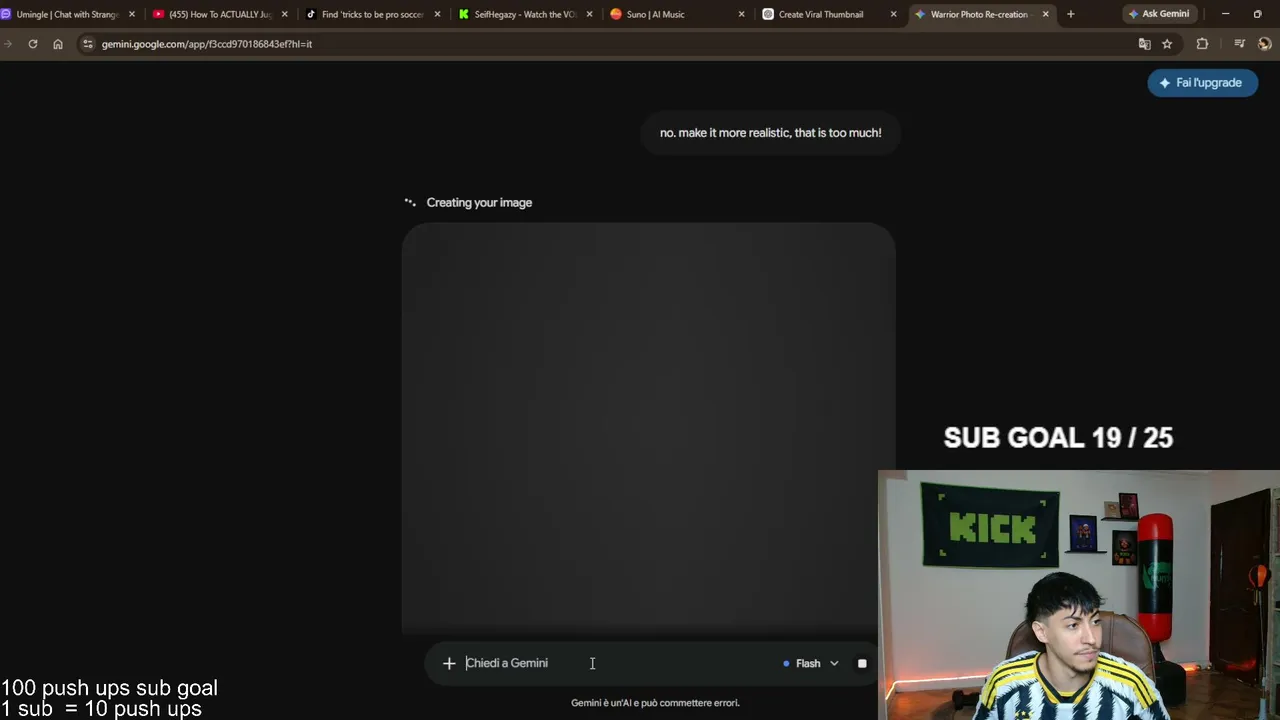Image resolution: width=1280 pixels, height=720 pixels.
Task: Close the YouTube tab
Action: point(285,14)
